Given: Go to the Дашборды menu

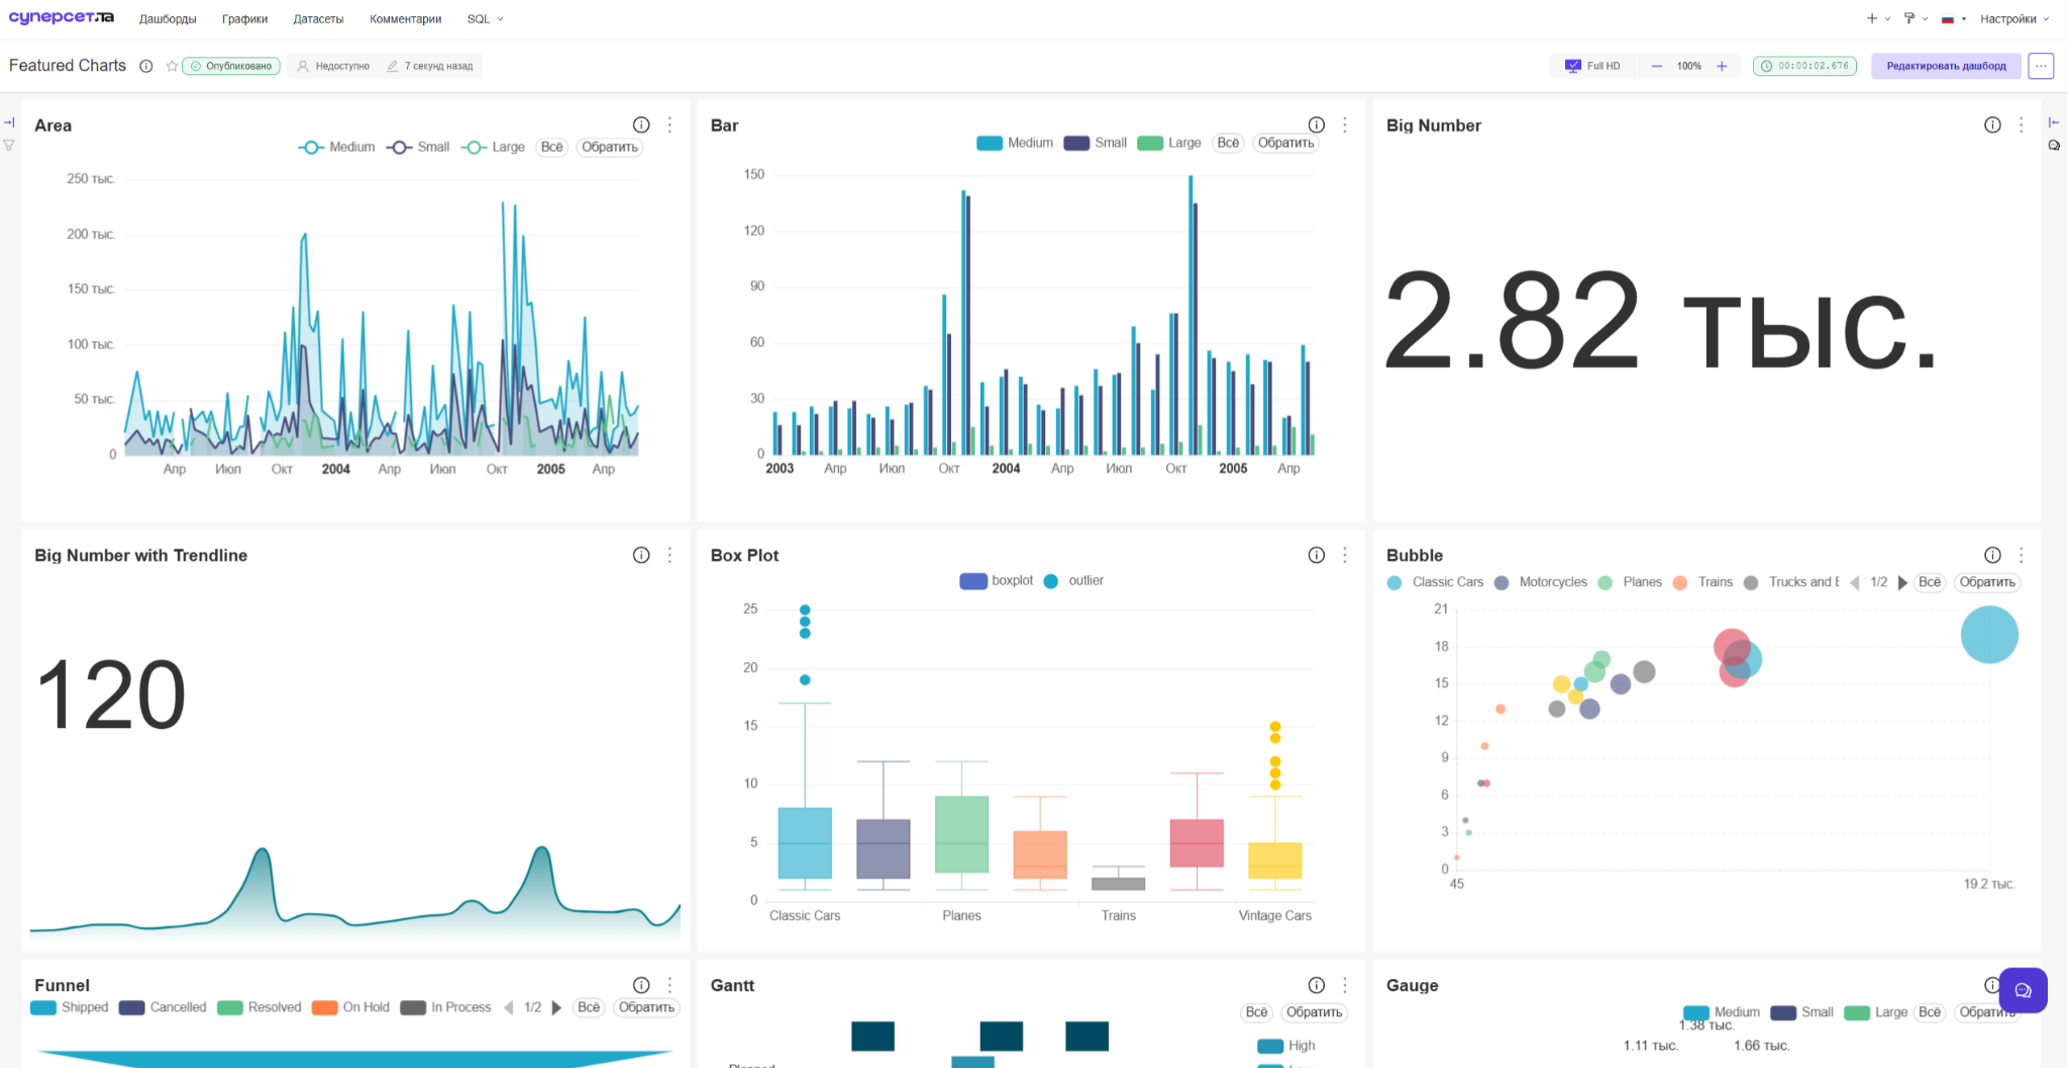Looking at the screenshot, I should [167, 19].
